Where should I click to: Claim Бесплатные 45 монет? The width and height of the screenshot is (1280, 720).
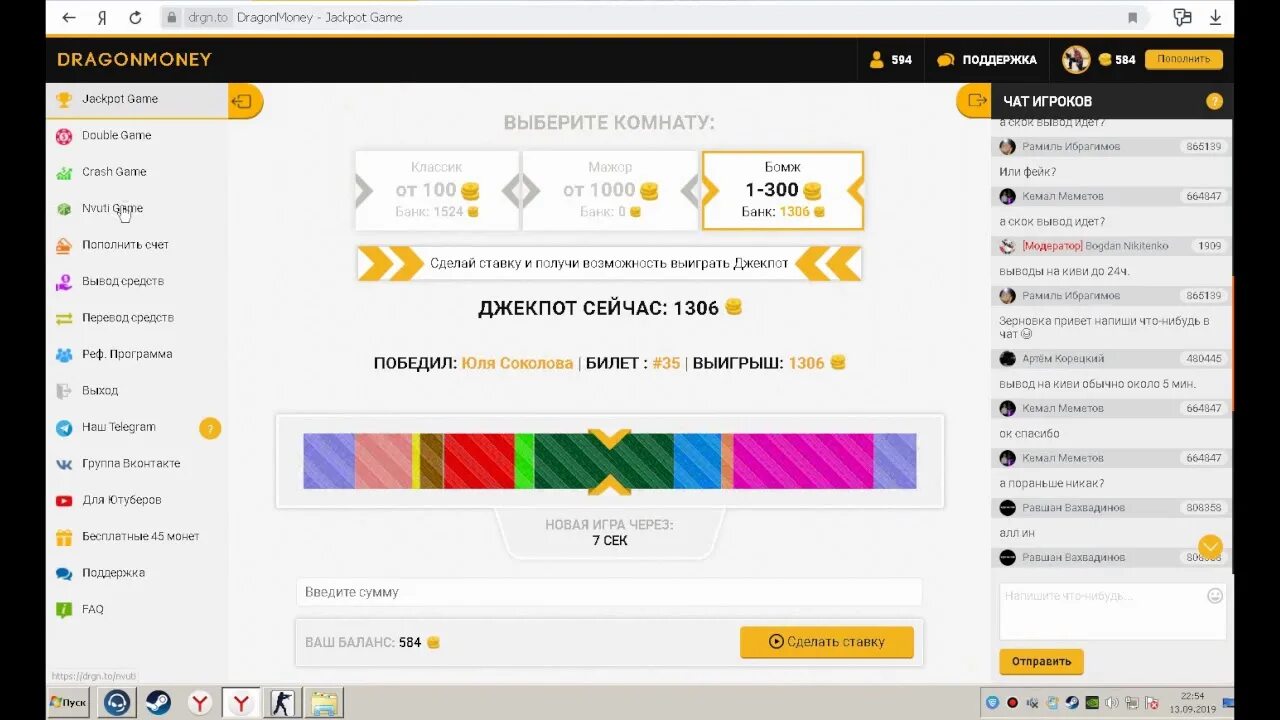coord(140,536)
